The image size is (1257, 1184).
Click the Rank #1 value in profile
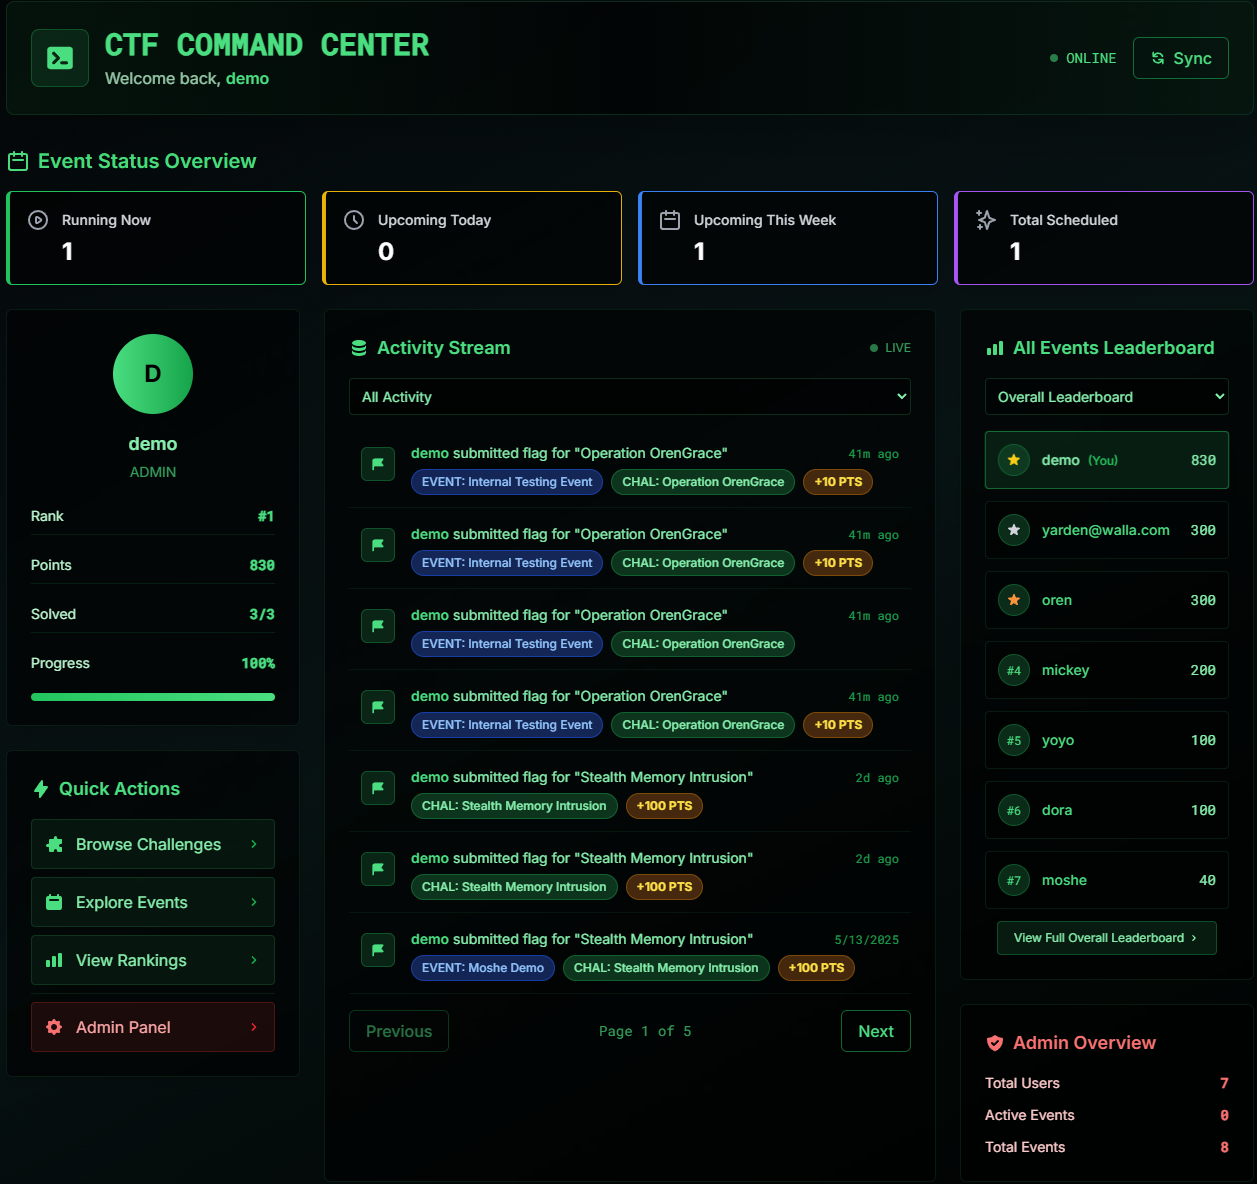coord(265,516)
